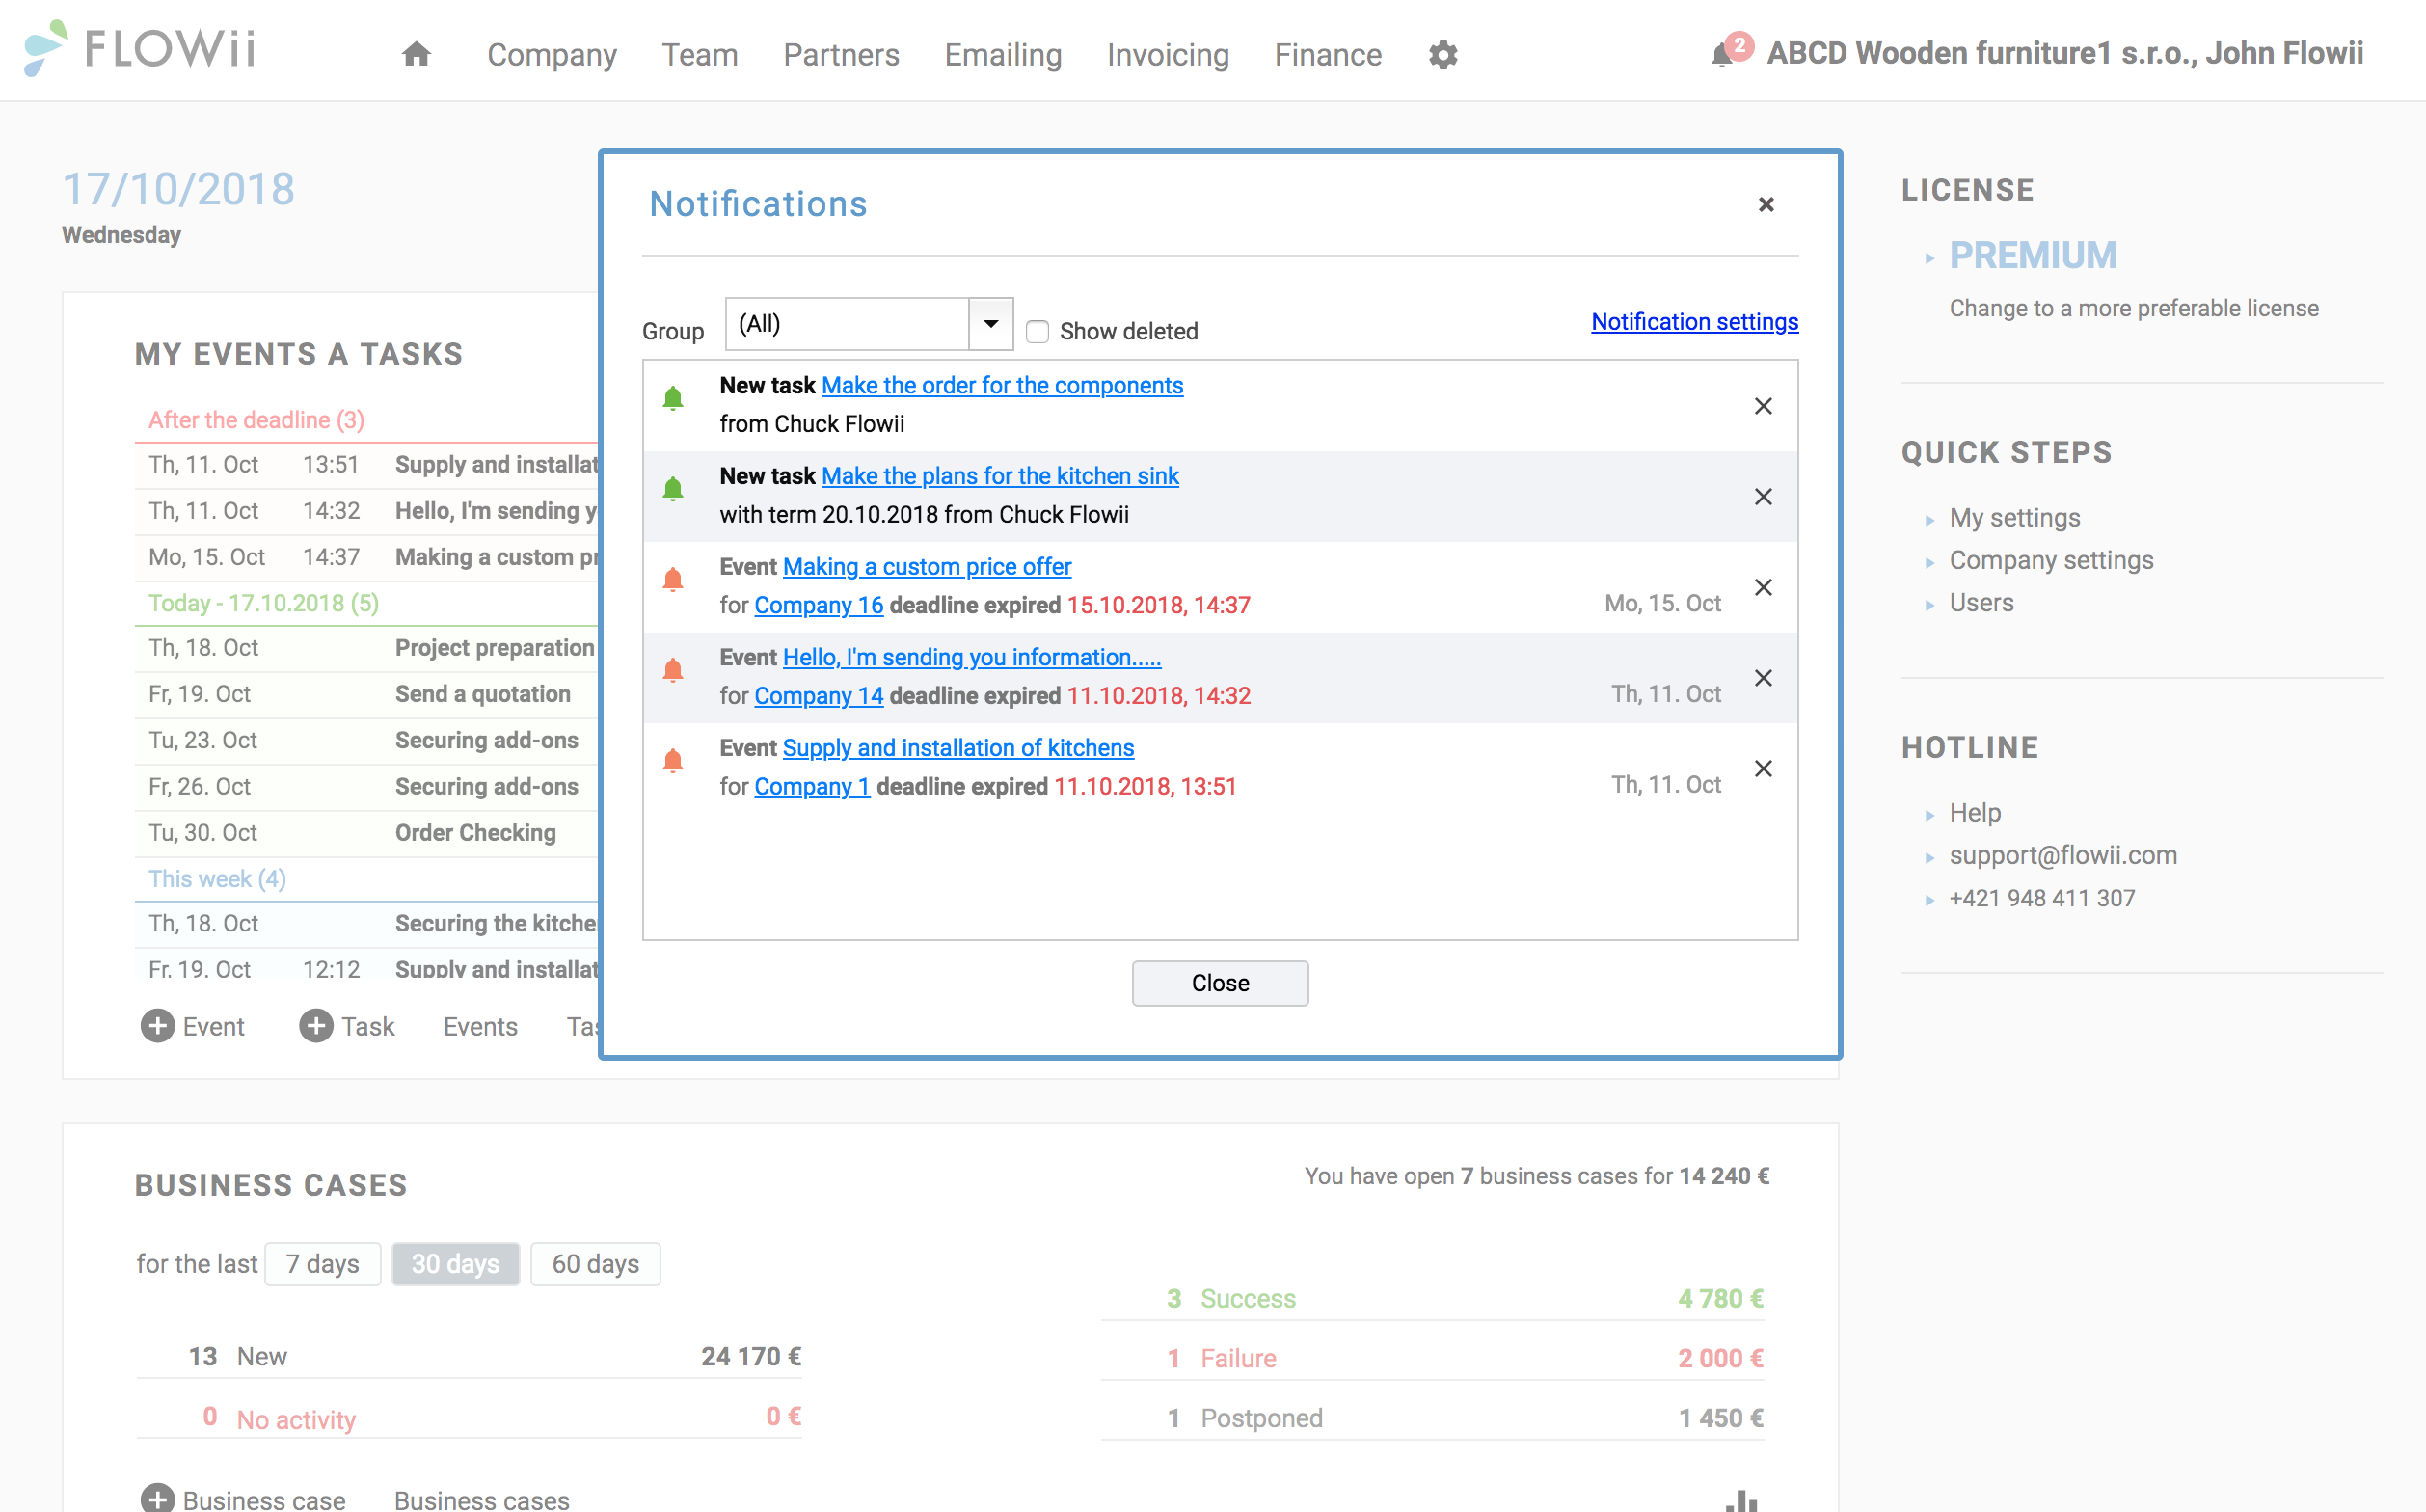Select the 30 days filter
This screenshot has height=1512, width=2426.
point(455,1264)
